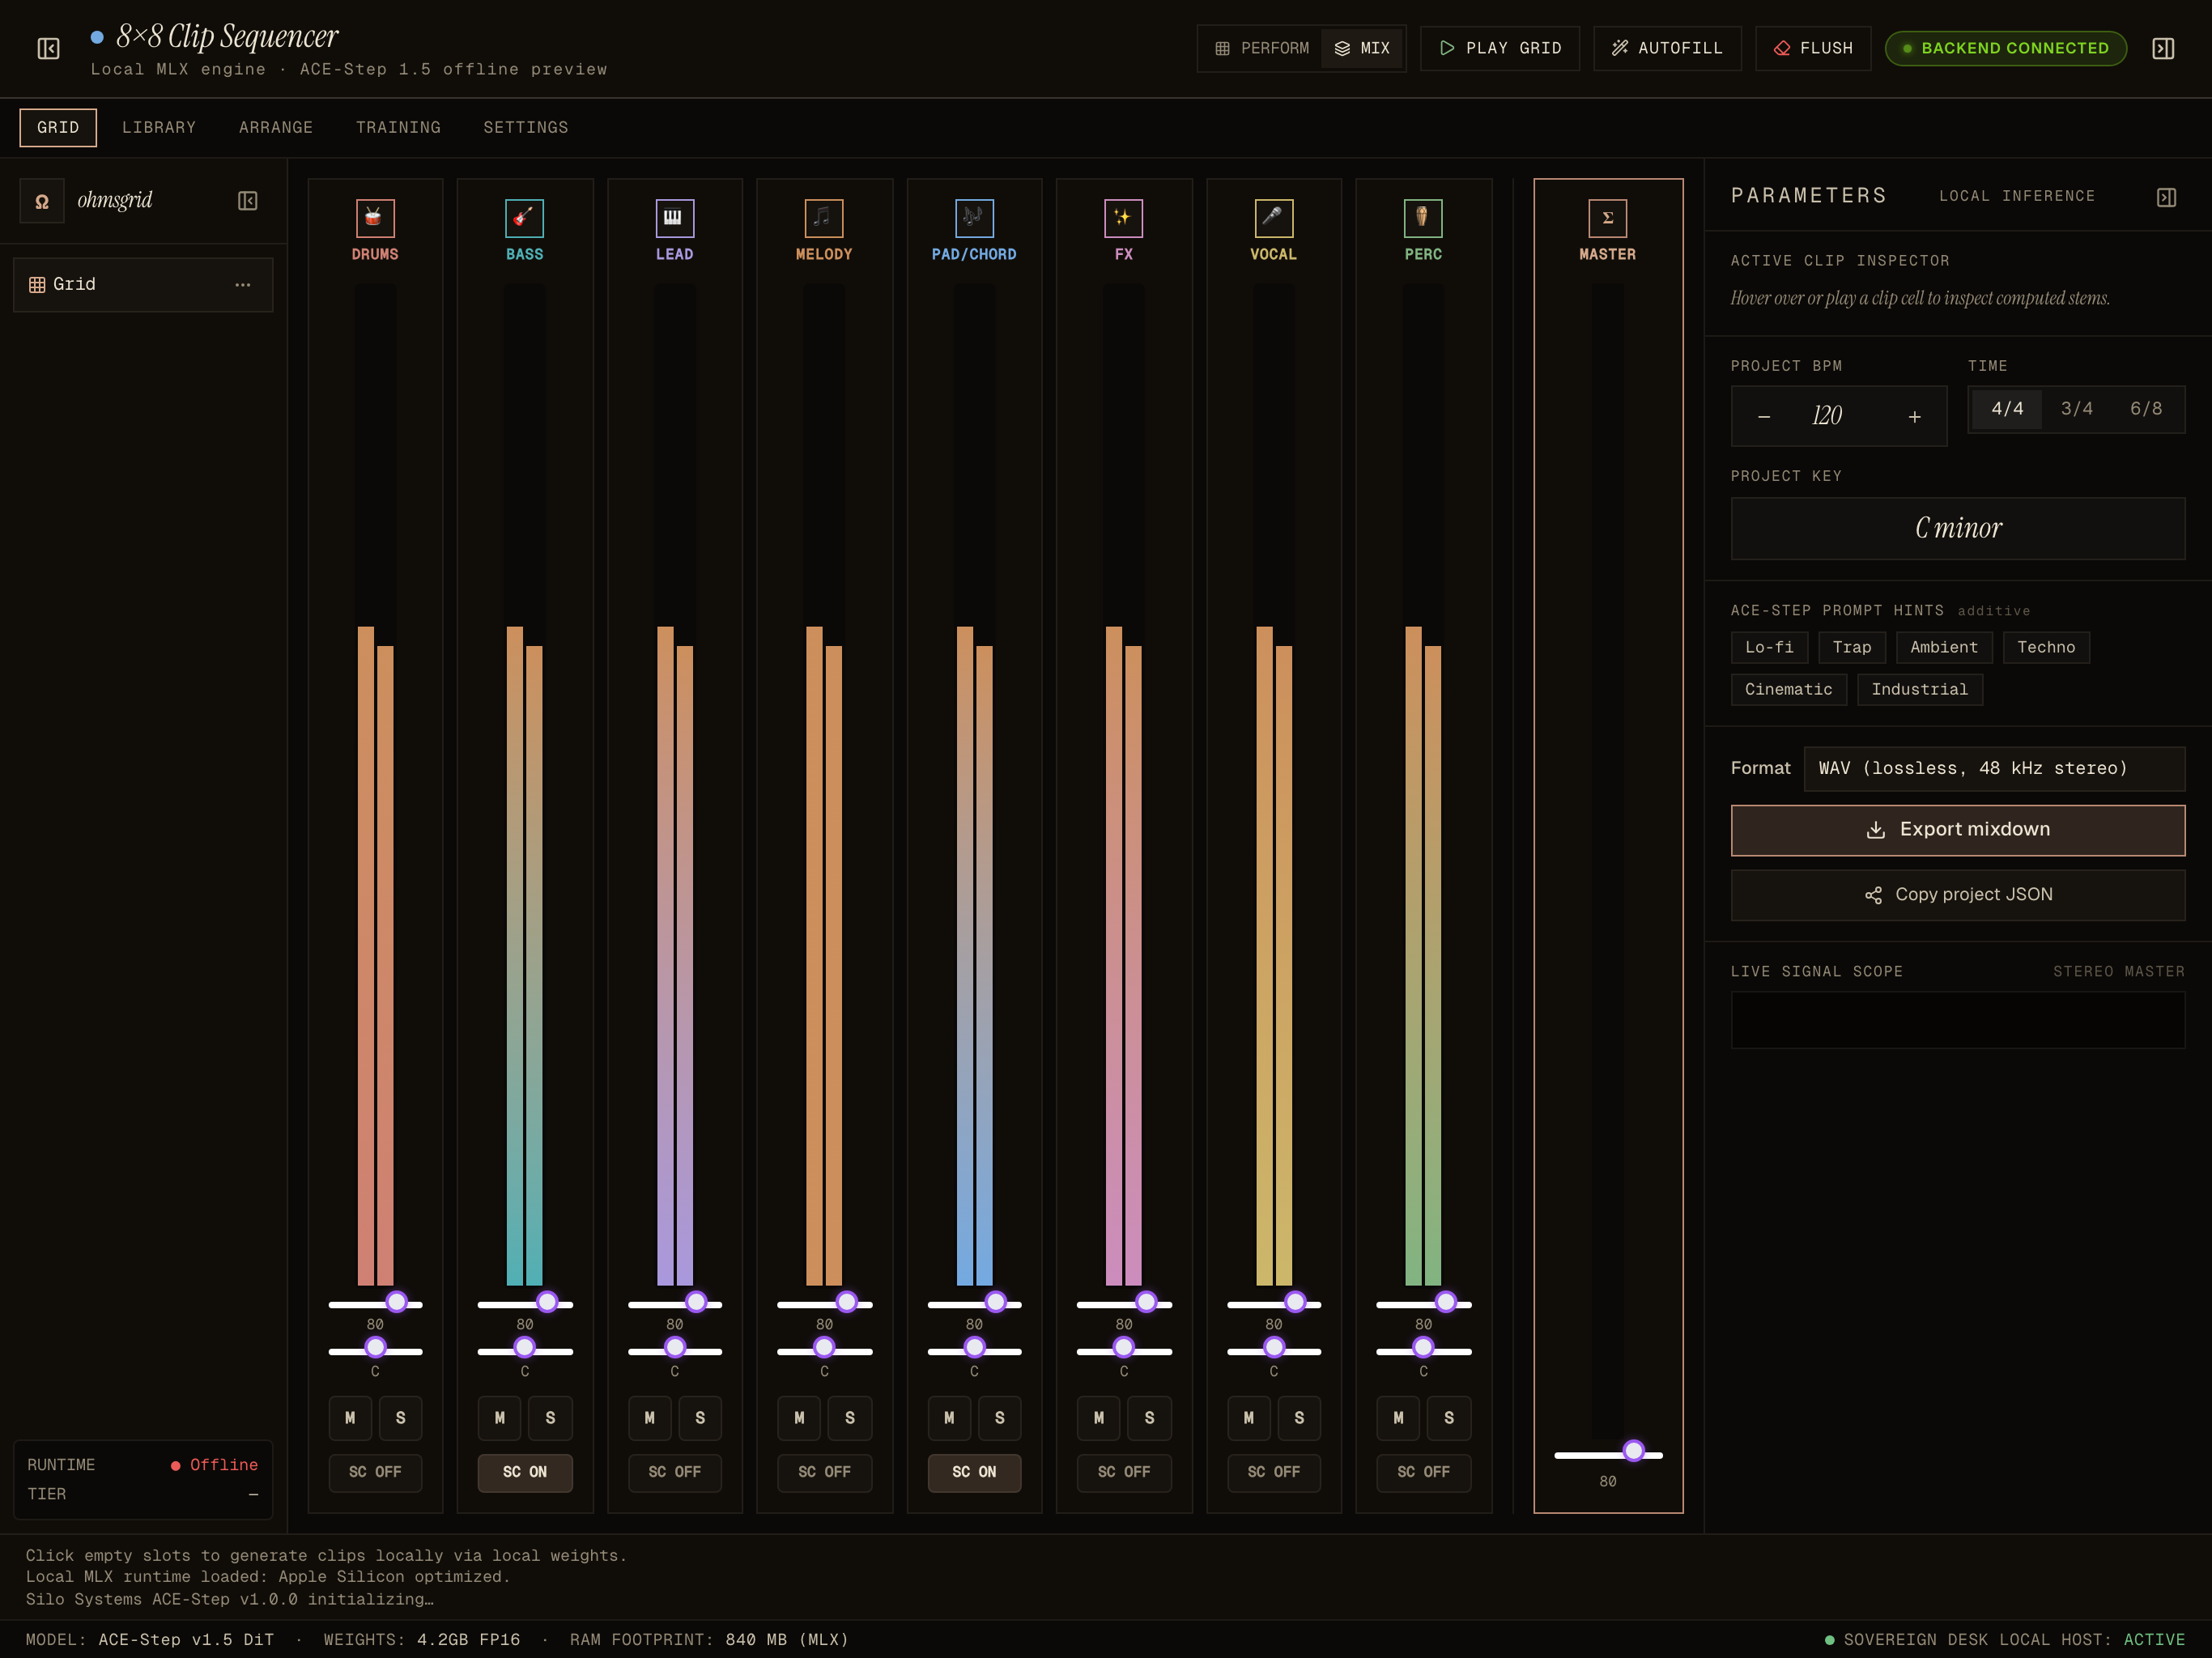Open the Grid tab
The width and height of the screenshot is (2212, 1658).
pos(58,127)
